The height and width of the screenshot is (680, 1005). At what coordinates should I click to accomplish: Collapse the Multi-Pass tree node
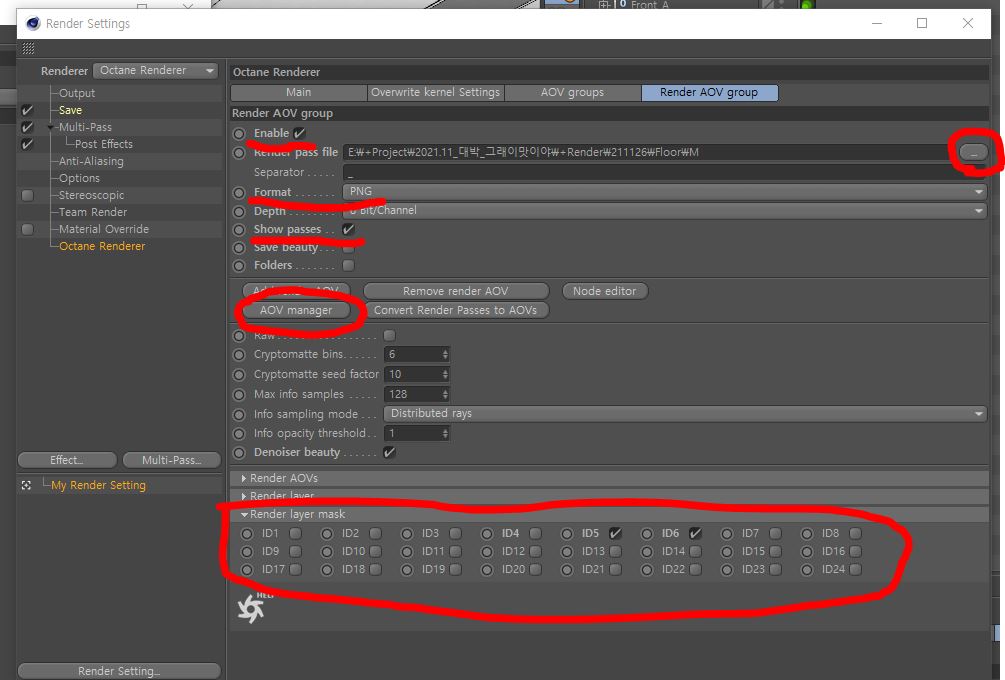51,127
